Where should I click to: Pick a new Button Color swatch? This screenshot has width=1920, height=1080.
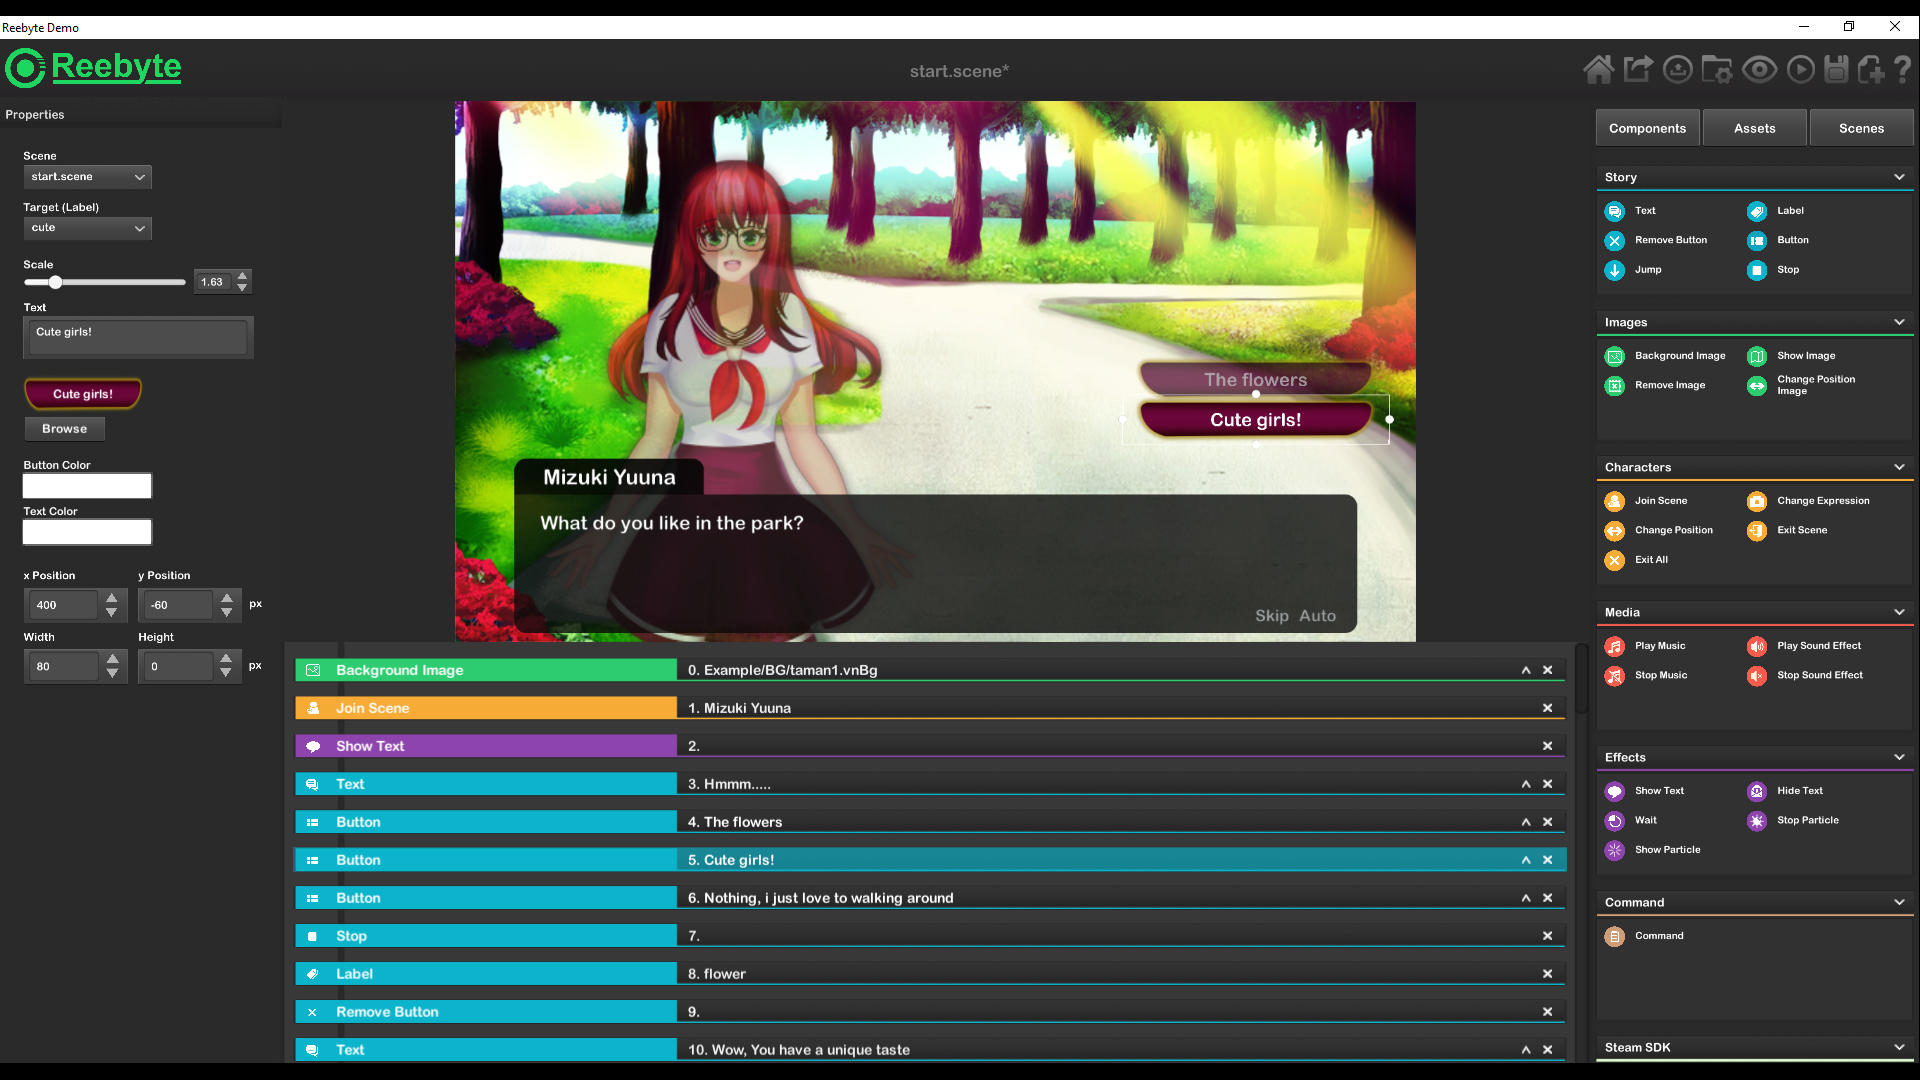(86, 485)
